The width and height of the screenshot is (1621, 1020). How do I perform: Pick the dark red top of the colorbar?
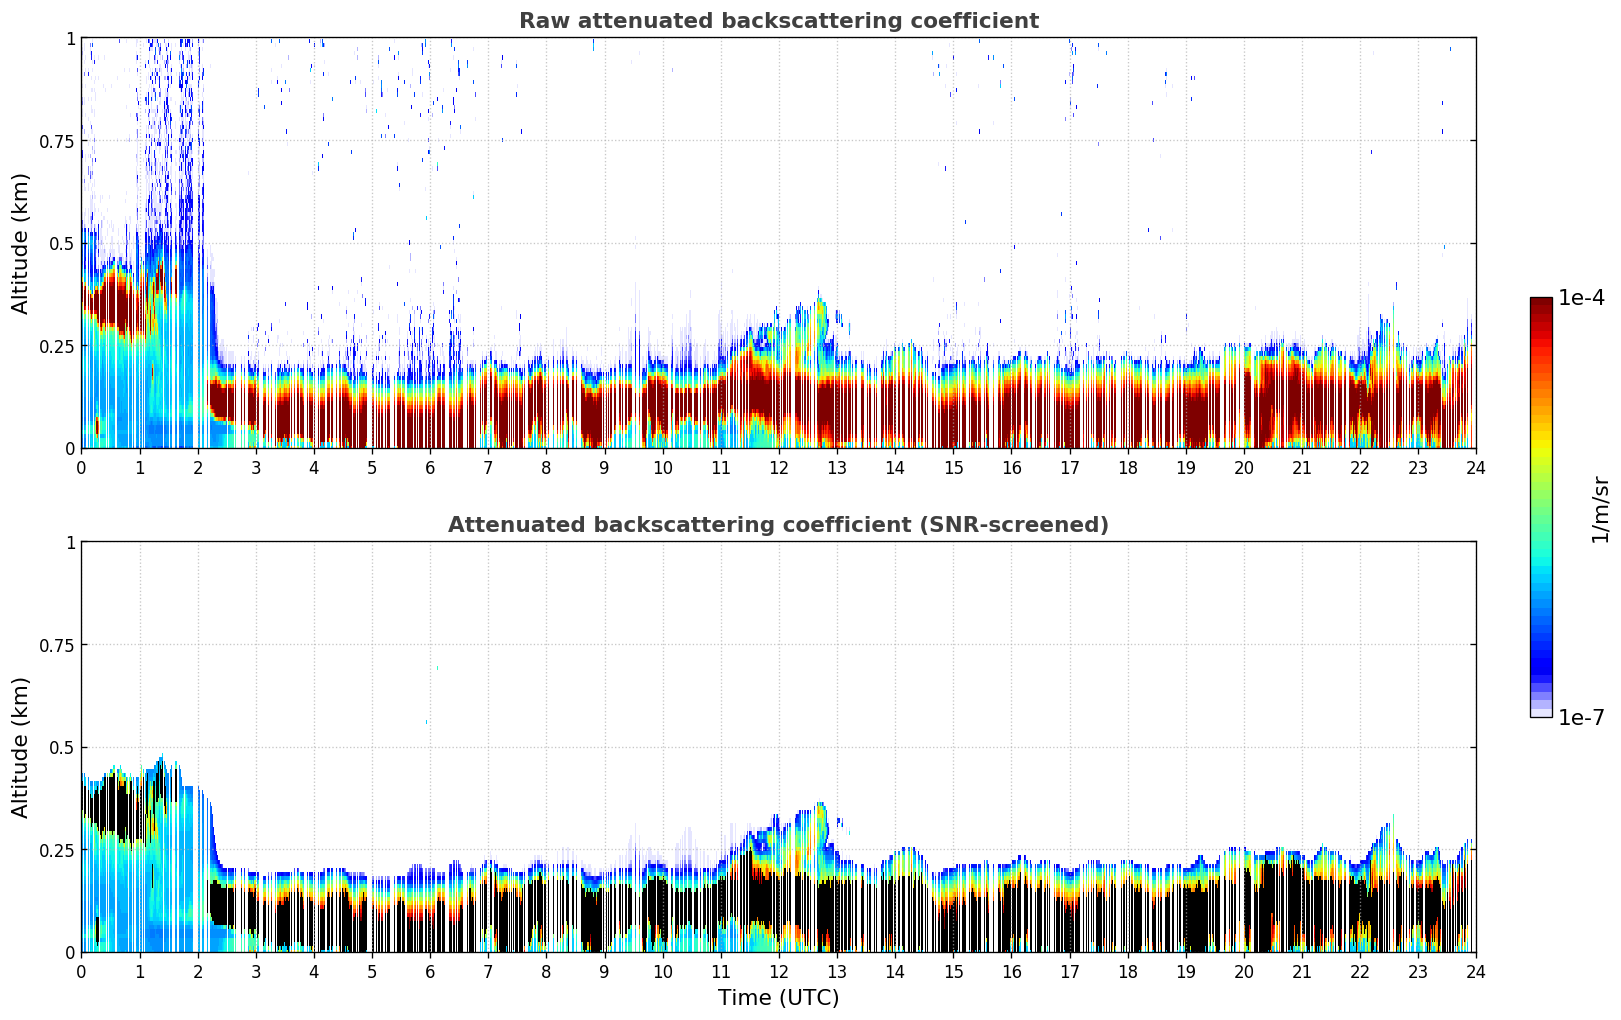coord(1541,305)
